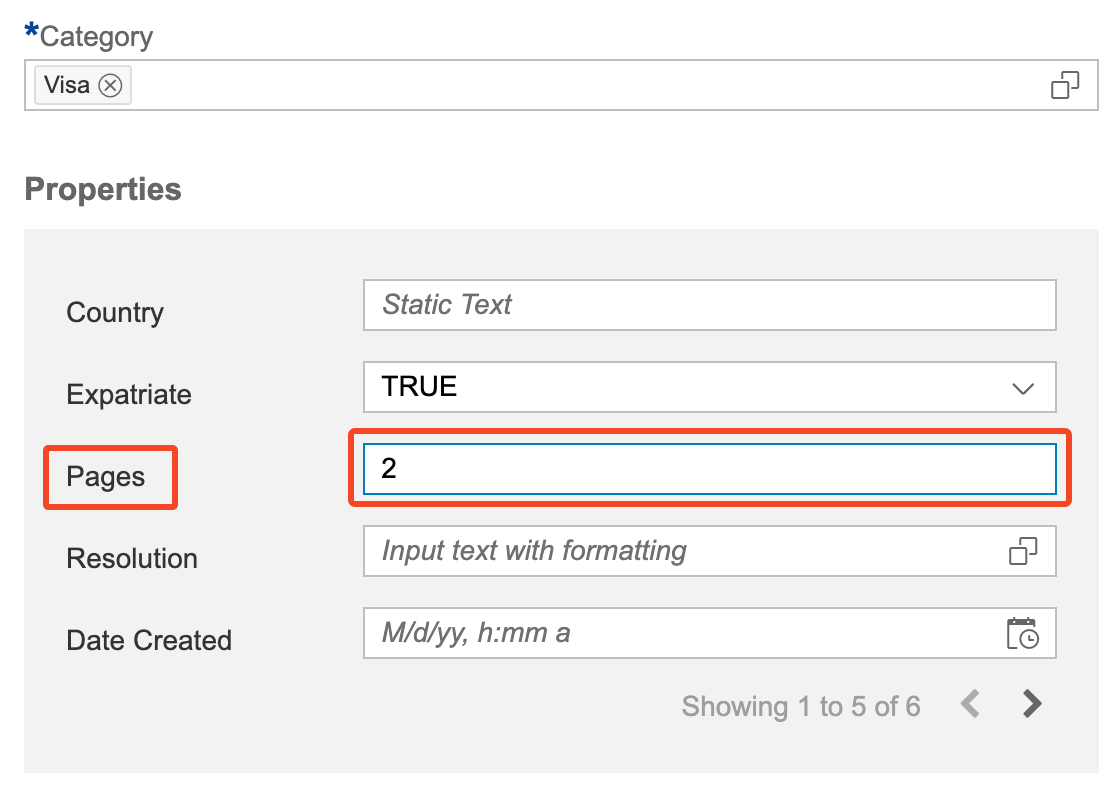The image size is (1120, 790).
Task: Click the Showing 1 to 5 of 6 text
Action: point(800,707)
